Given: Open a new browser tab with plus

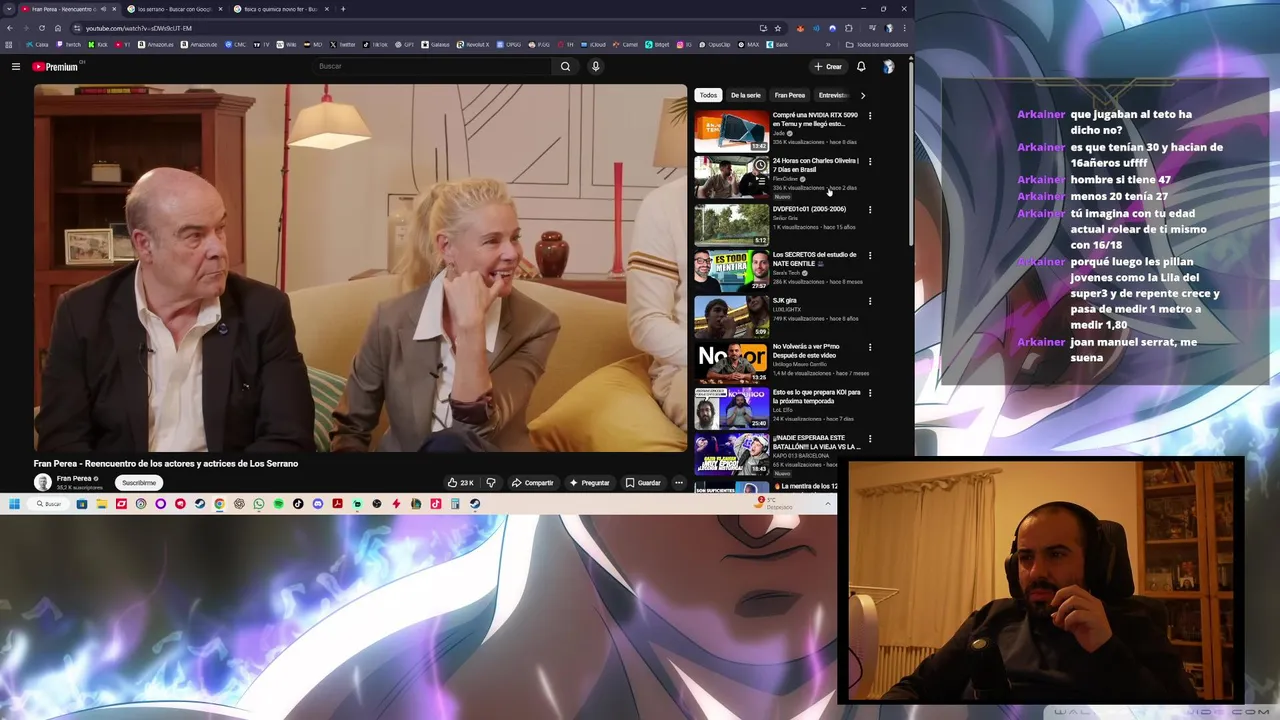Looking at the screenshot, I should click(343, 9).
